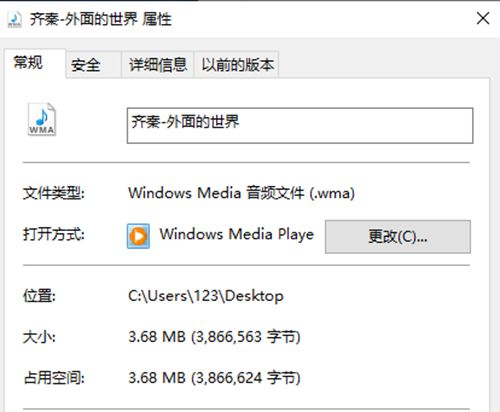
Task: Click the 3,866,624 字节 size on disk value
Action: point(246,378)
